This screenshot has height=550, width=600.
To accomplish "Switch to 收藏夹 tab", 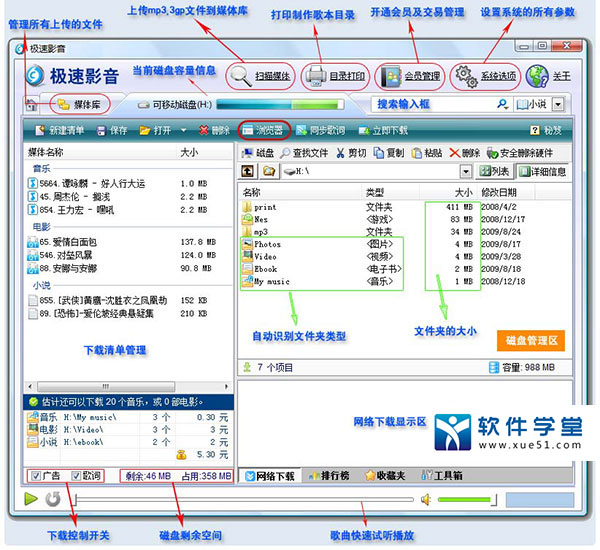I will 385,476.
